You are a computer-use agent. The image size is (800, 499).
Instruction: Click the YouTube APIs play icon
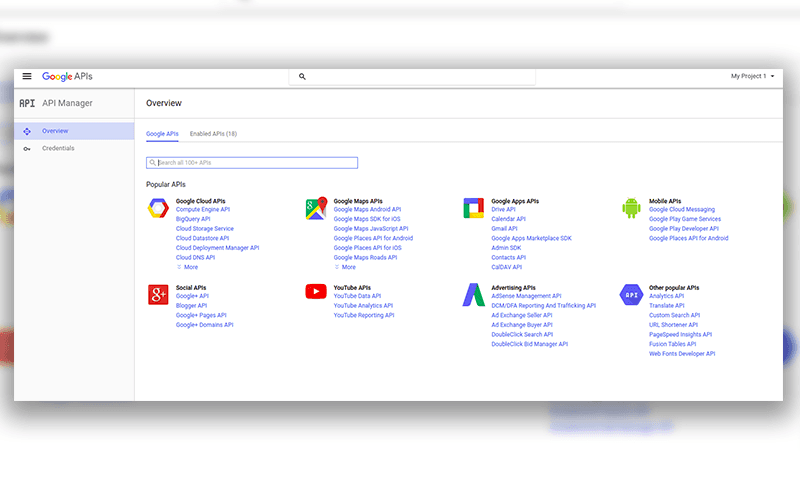(x=316, y=291)
